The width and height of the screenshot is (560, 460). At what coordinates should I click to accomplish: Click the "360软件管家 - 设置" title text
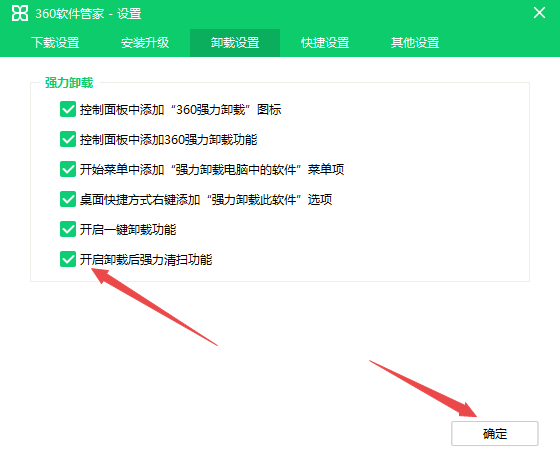click(88, 14)
